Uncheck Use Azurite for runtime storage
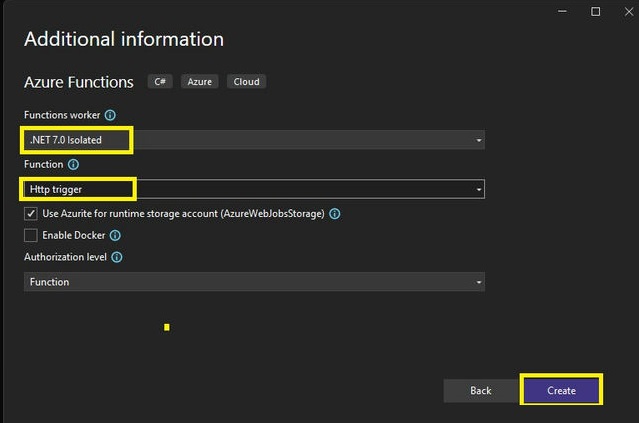 (31, 214)
